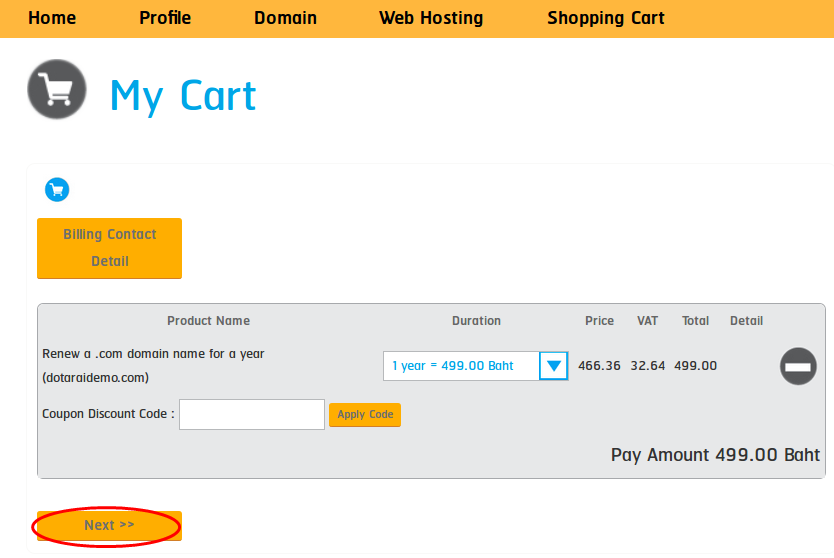Click the 'Coupon Discount Code :' label
This screenshot has height=558, width=834.
pos(109,414)
